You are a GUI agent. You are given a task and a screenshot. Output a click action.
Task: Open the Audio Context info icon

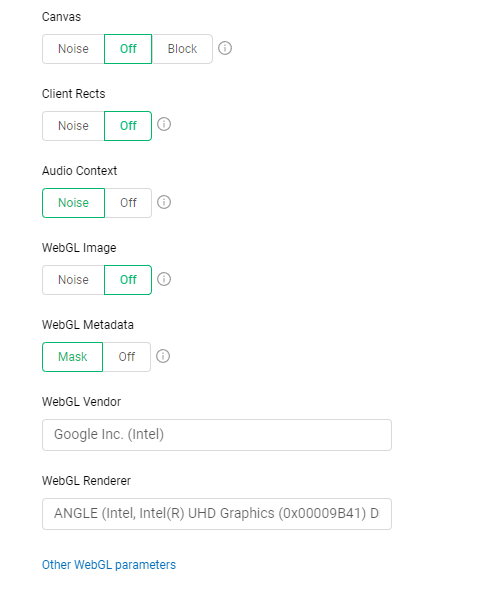pos(164,202)
